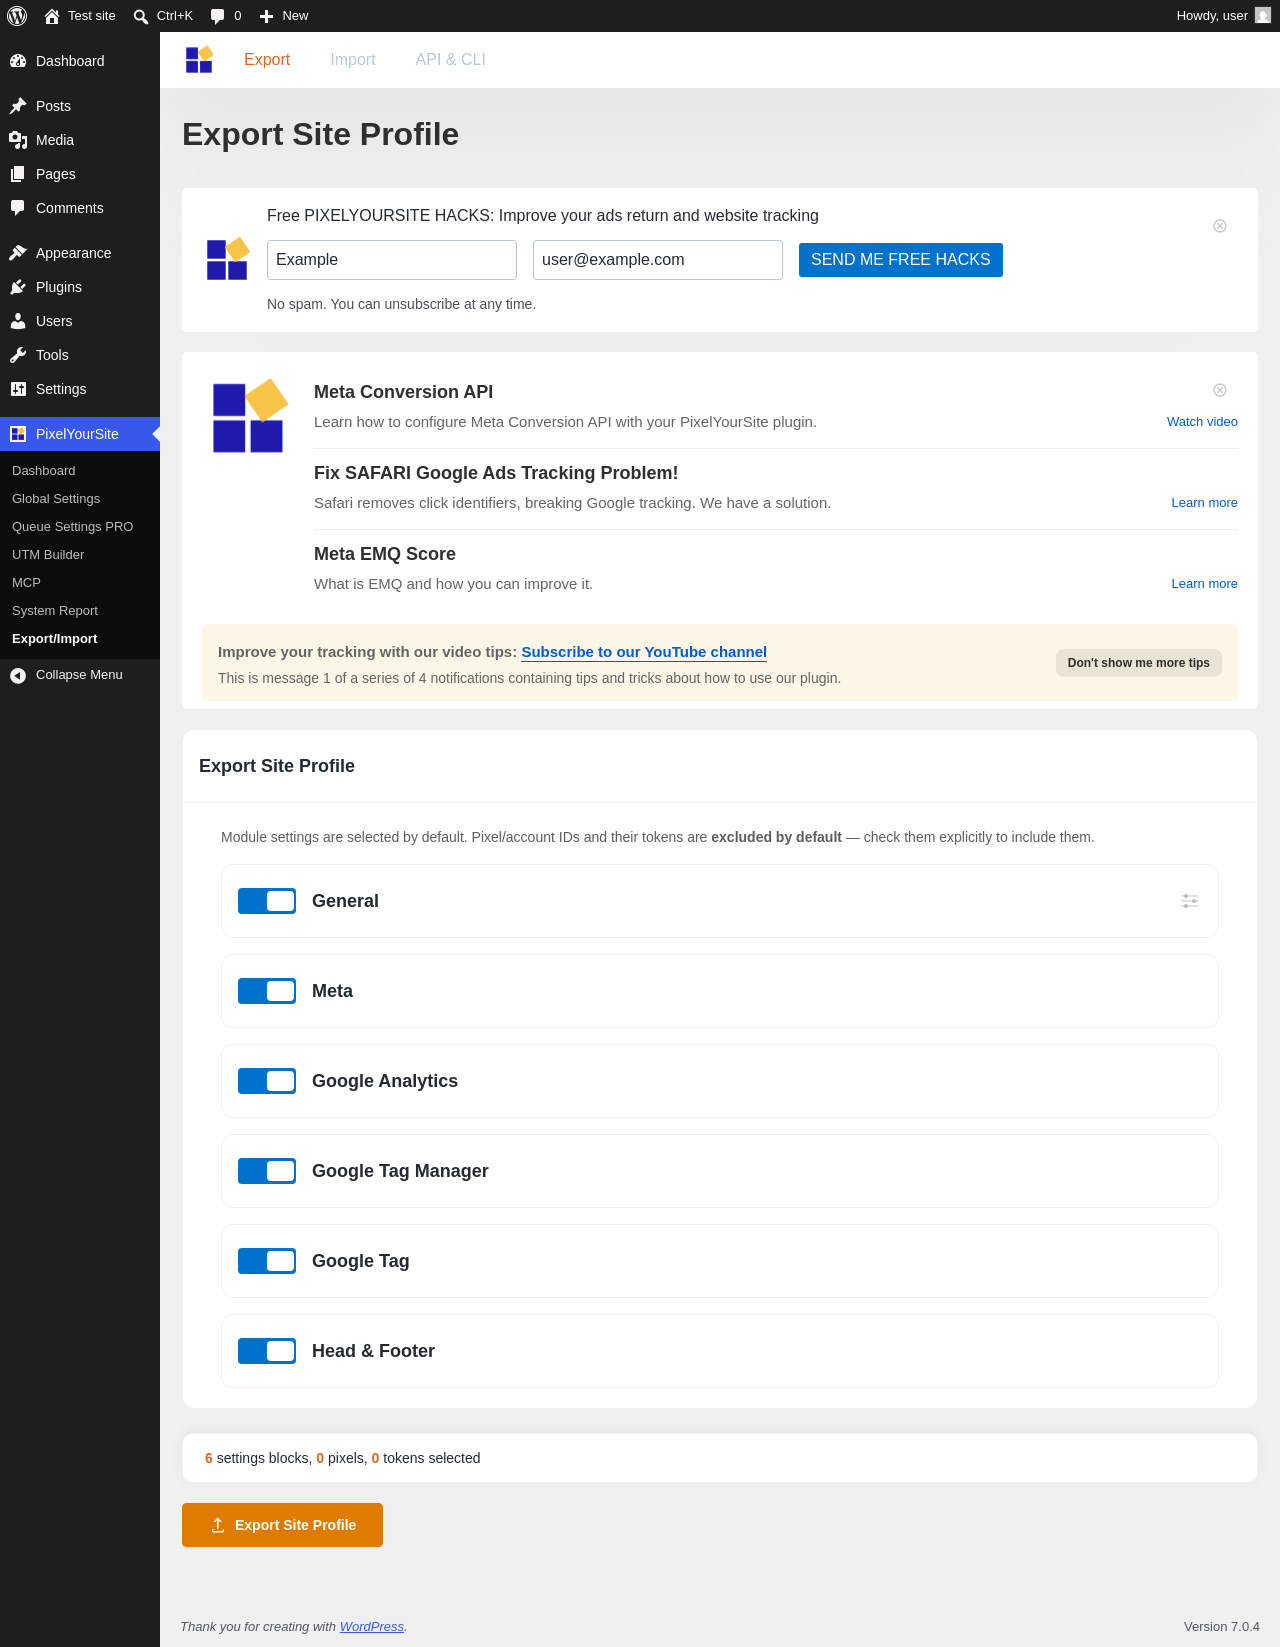Dismiss the Free Hacks notice

pyautogui.click(x=1220, y=226)
